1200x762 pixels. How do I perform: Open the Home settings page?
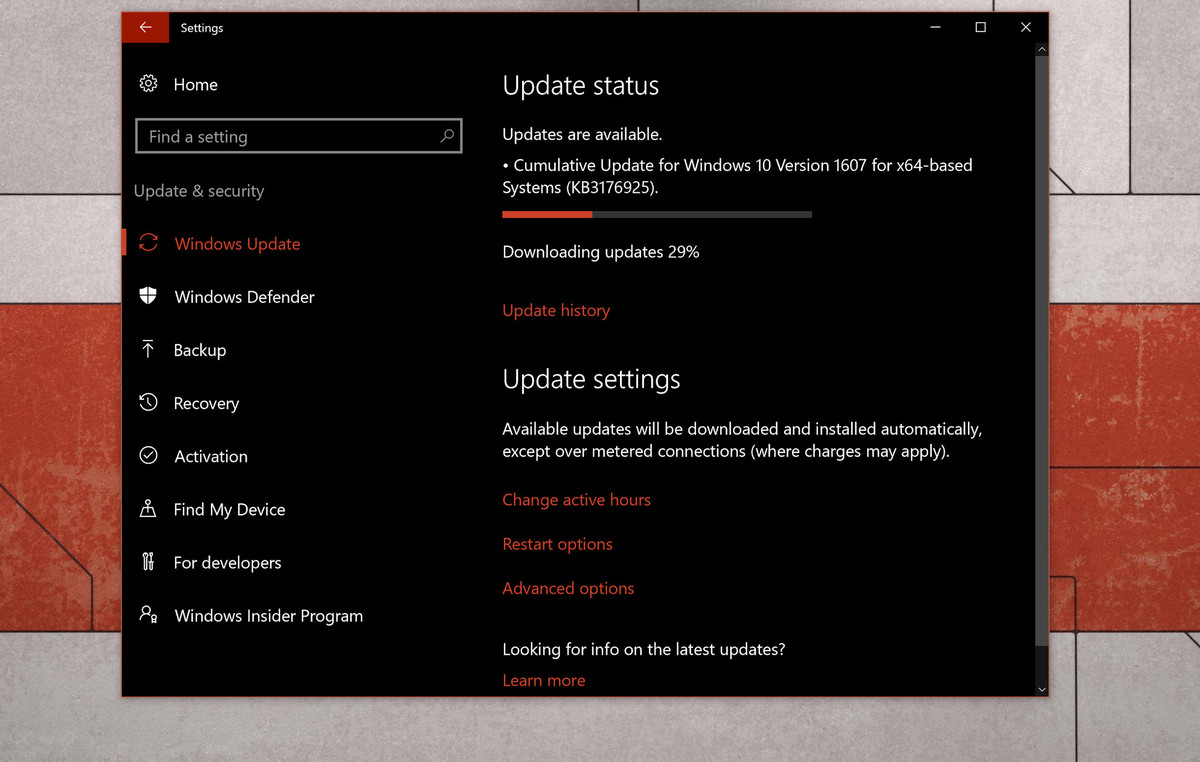(x=195, y=85)
